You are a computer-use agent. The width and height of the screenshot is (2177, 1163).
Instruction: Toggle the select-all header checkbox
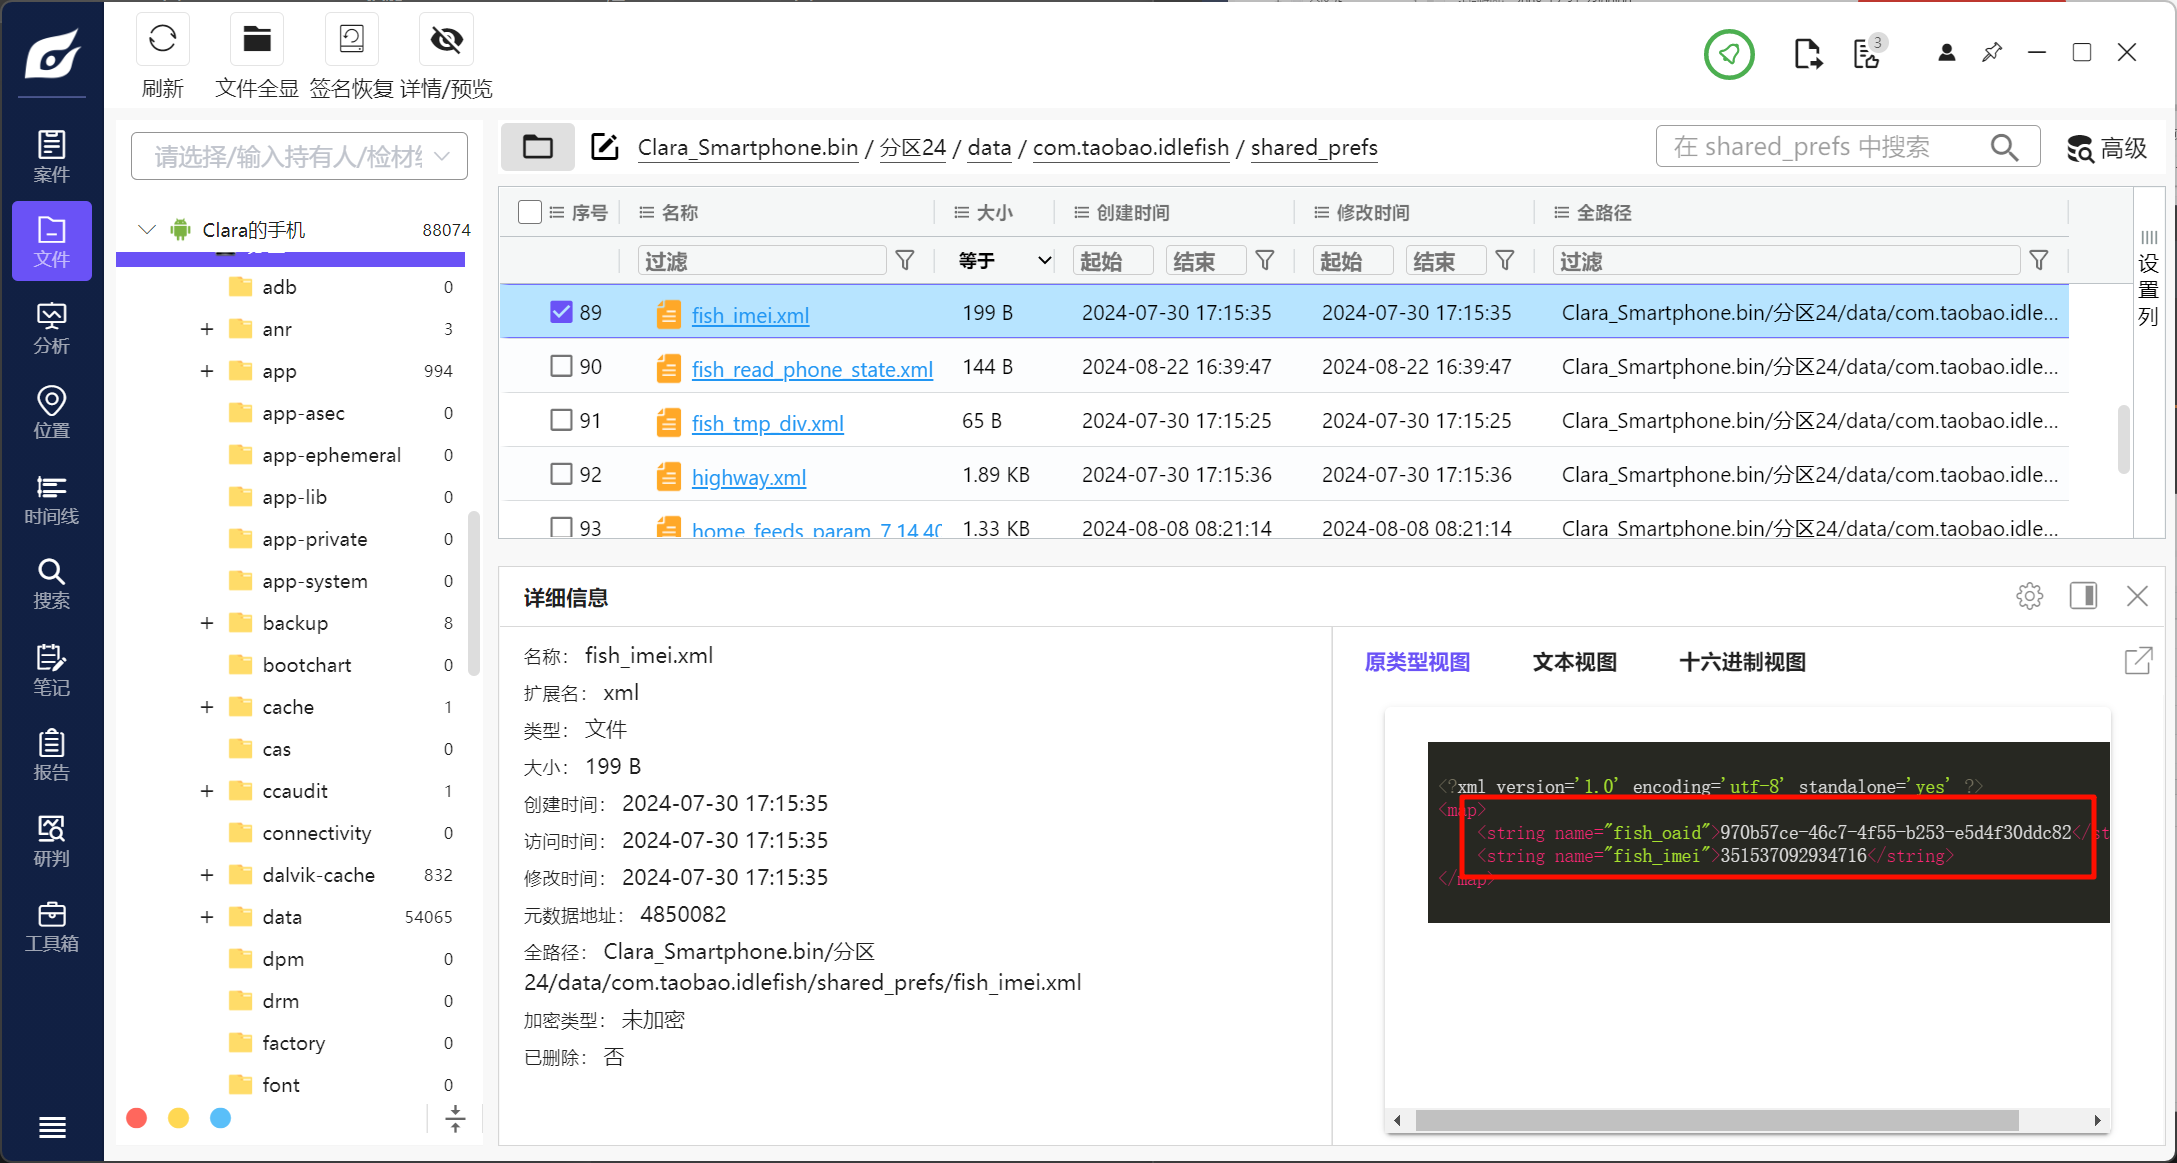click(x=530, y=212)
